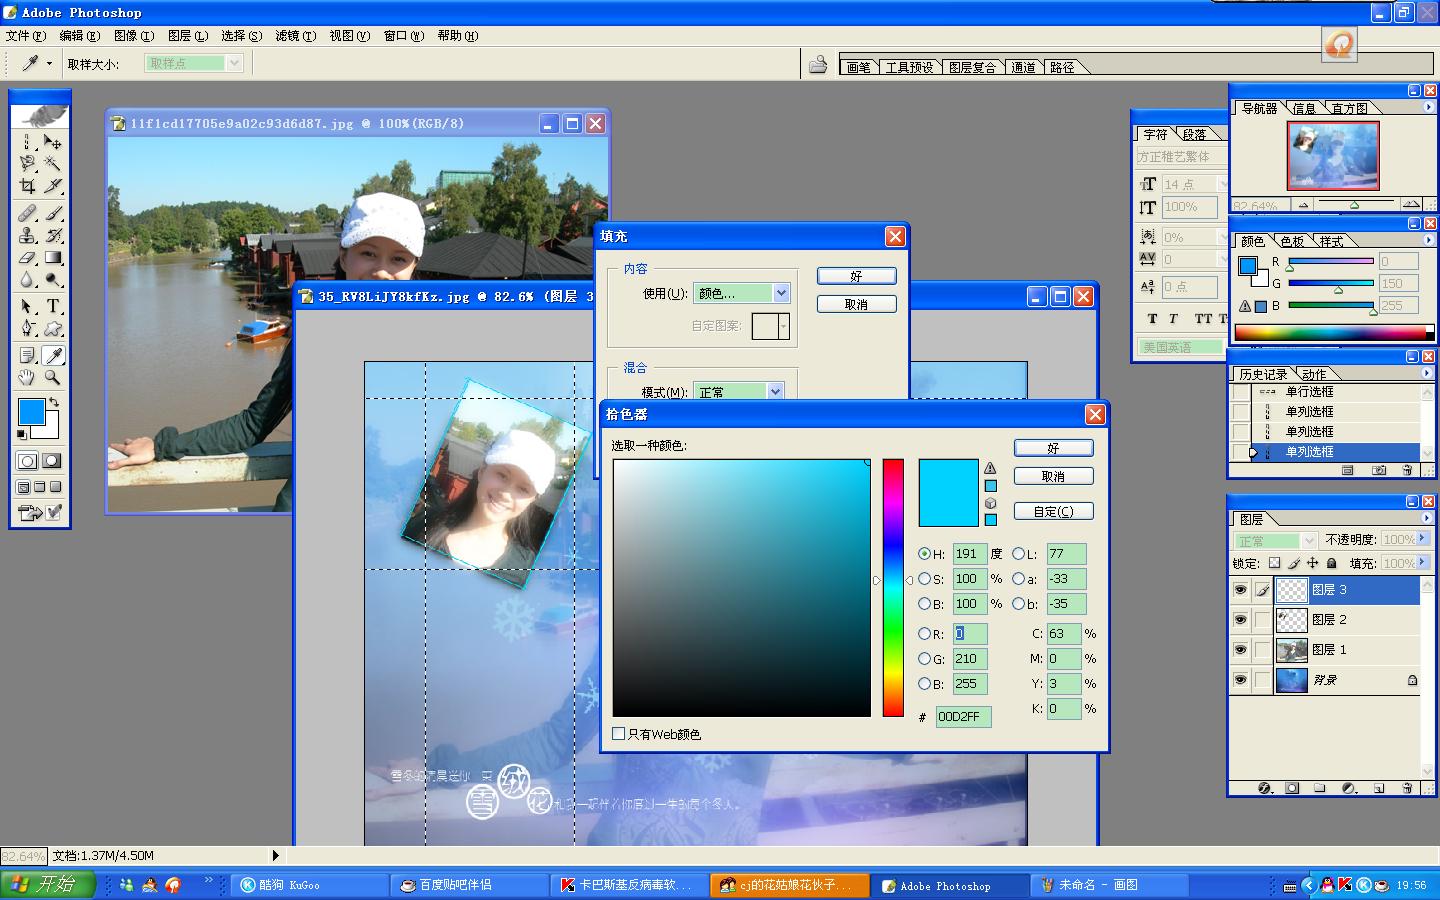Hide layer 图层 1 via eye icon
Image resolution: width=1440 pixels, height=900 pixels.
pyautogui.click(x=1240, y=650)
